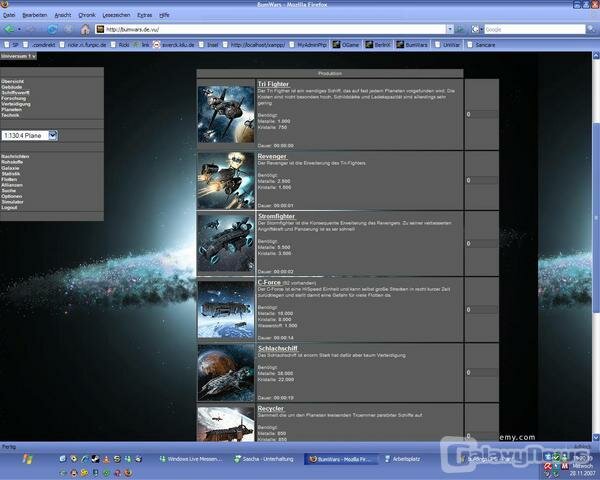Go back with the green Back arrow
Viewport: 600px width, 480px height.
(x=8, y=29)
